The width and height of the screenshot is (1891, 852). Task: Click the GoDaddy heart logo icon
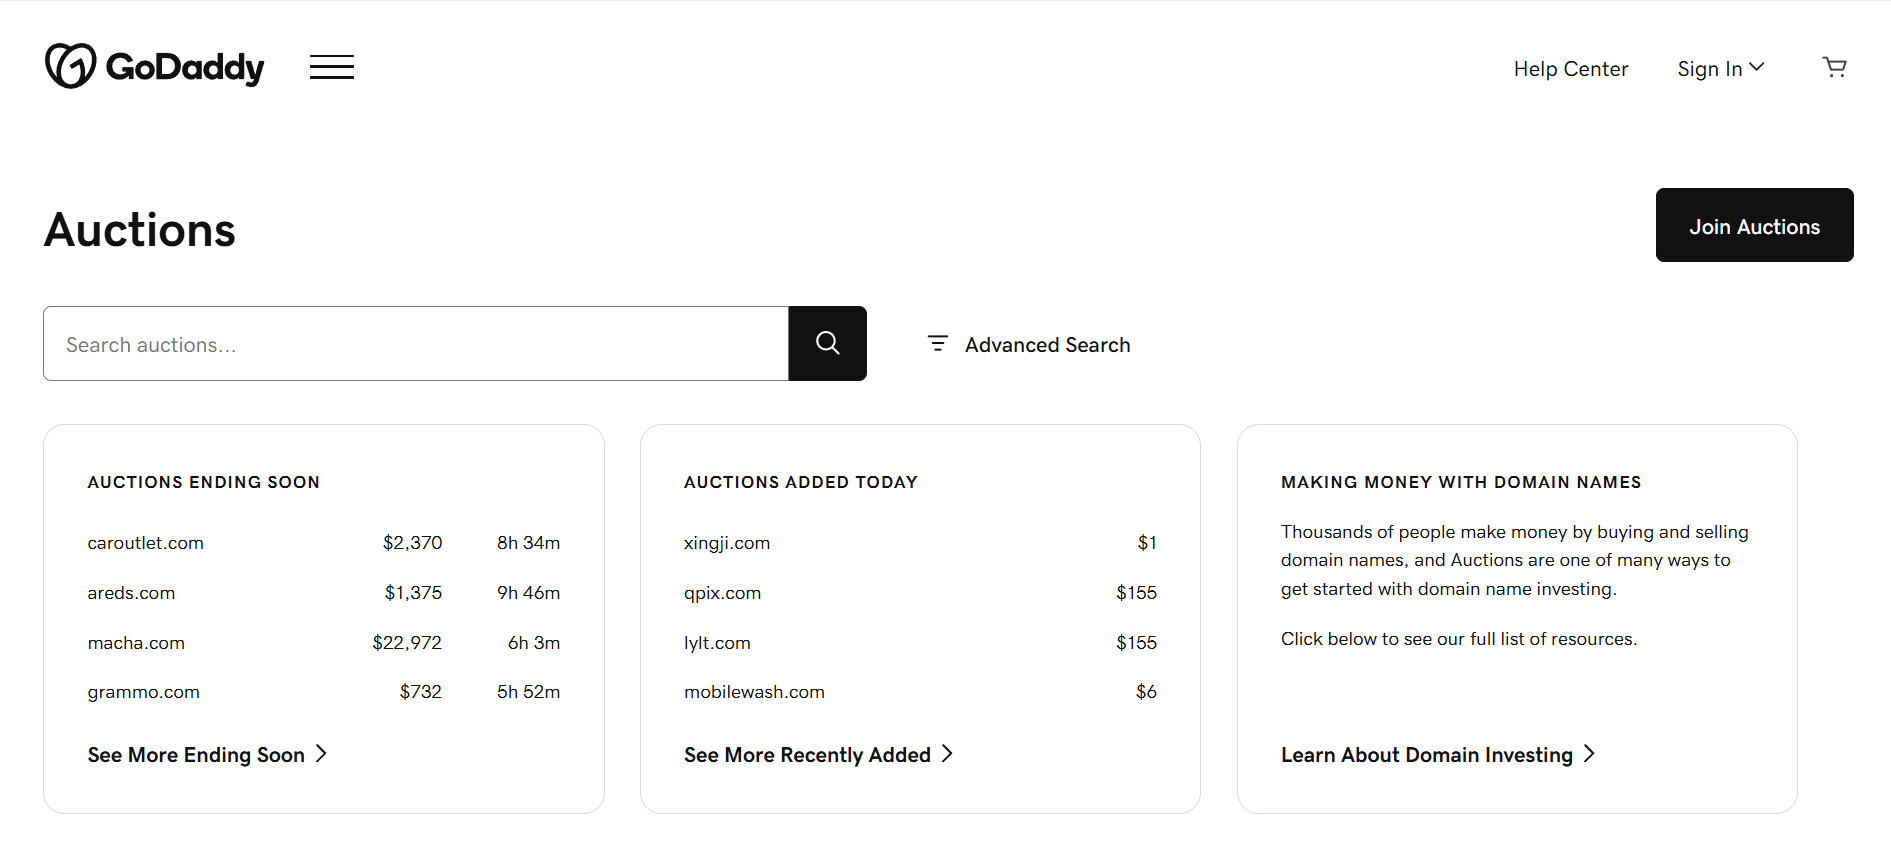tap(70, 66)
